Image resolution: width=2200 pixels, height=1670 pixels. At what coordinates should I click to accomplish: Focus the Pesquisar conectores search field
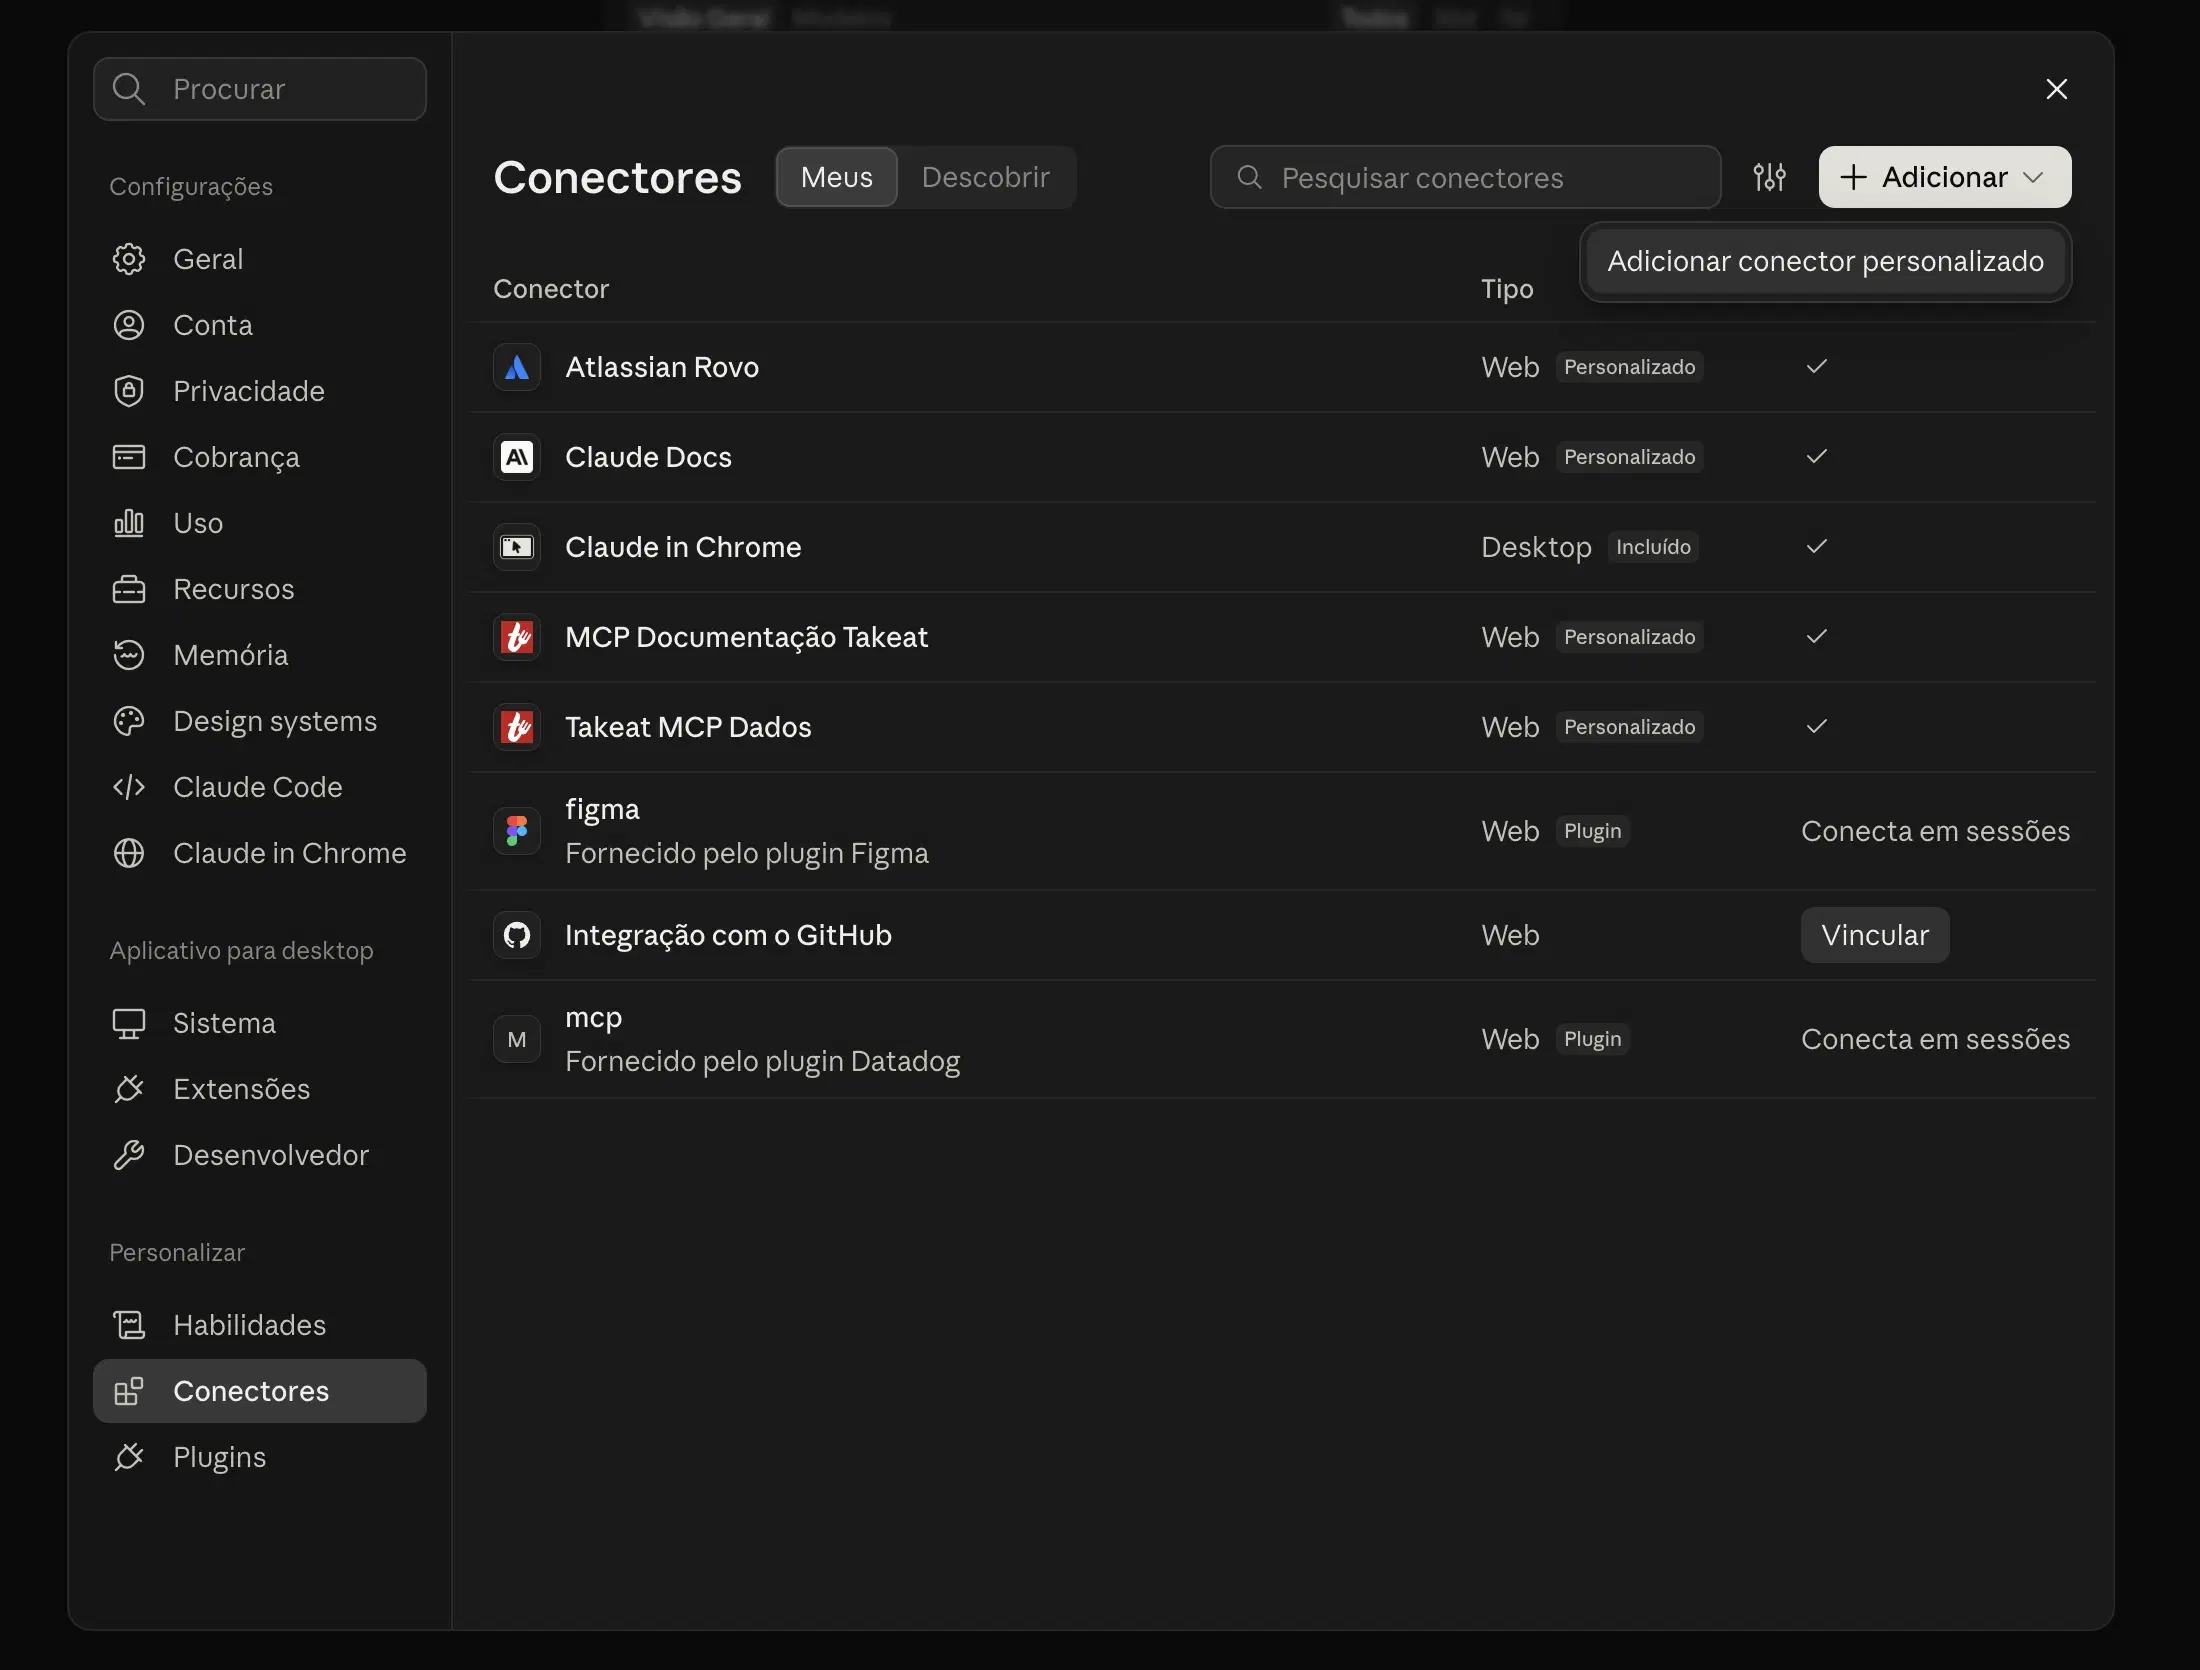(x=1465, y=177)
